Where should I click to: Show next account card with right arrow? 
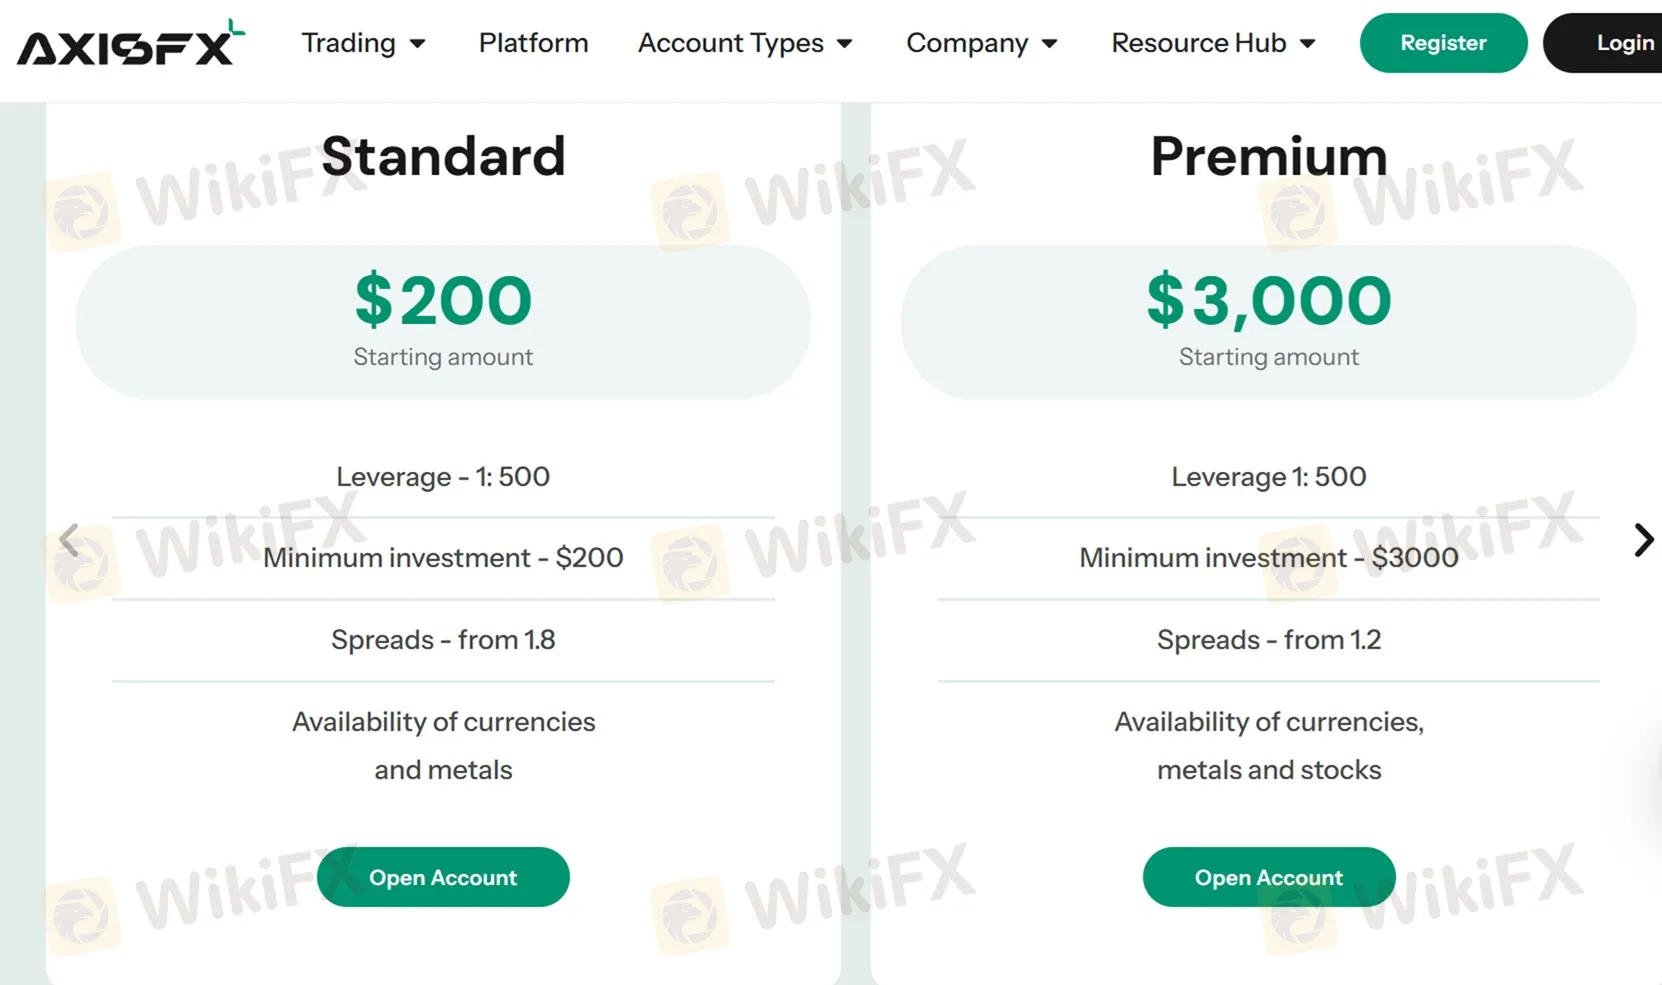pyautogui.click(x=1643, y=540)
